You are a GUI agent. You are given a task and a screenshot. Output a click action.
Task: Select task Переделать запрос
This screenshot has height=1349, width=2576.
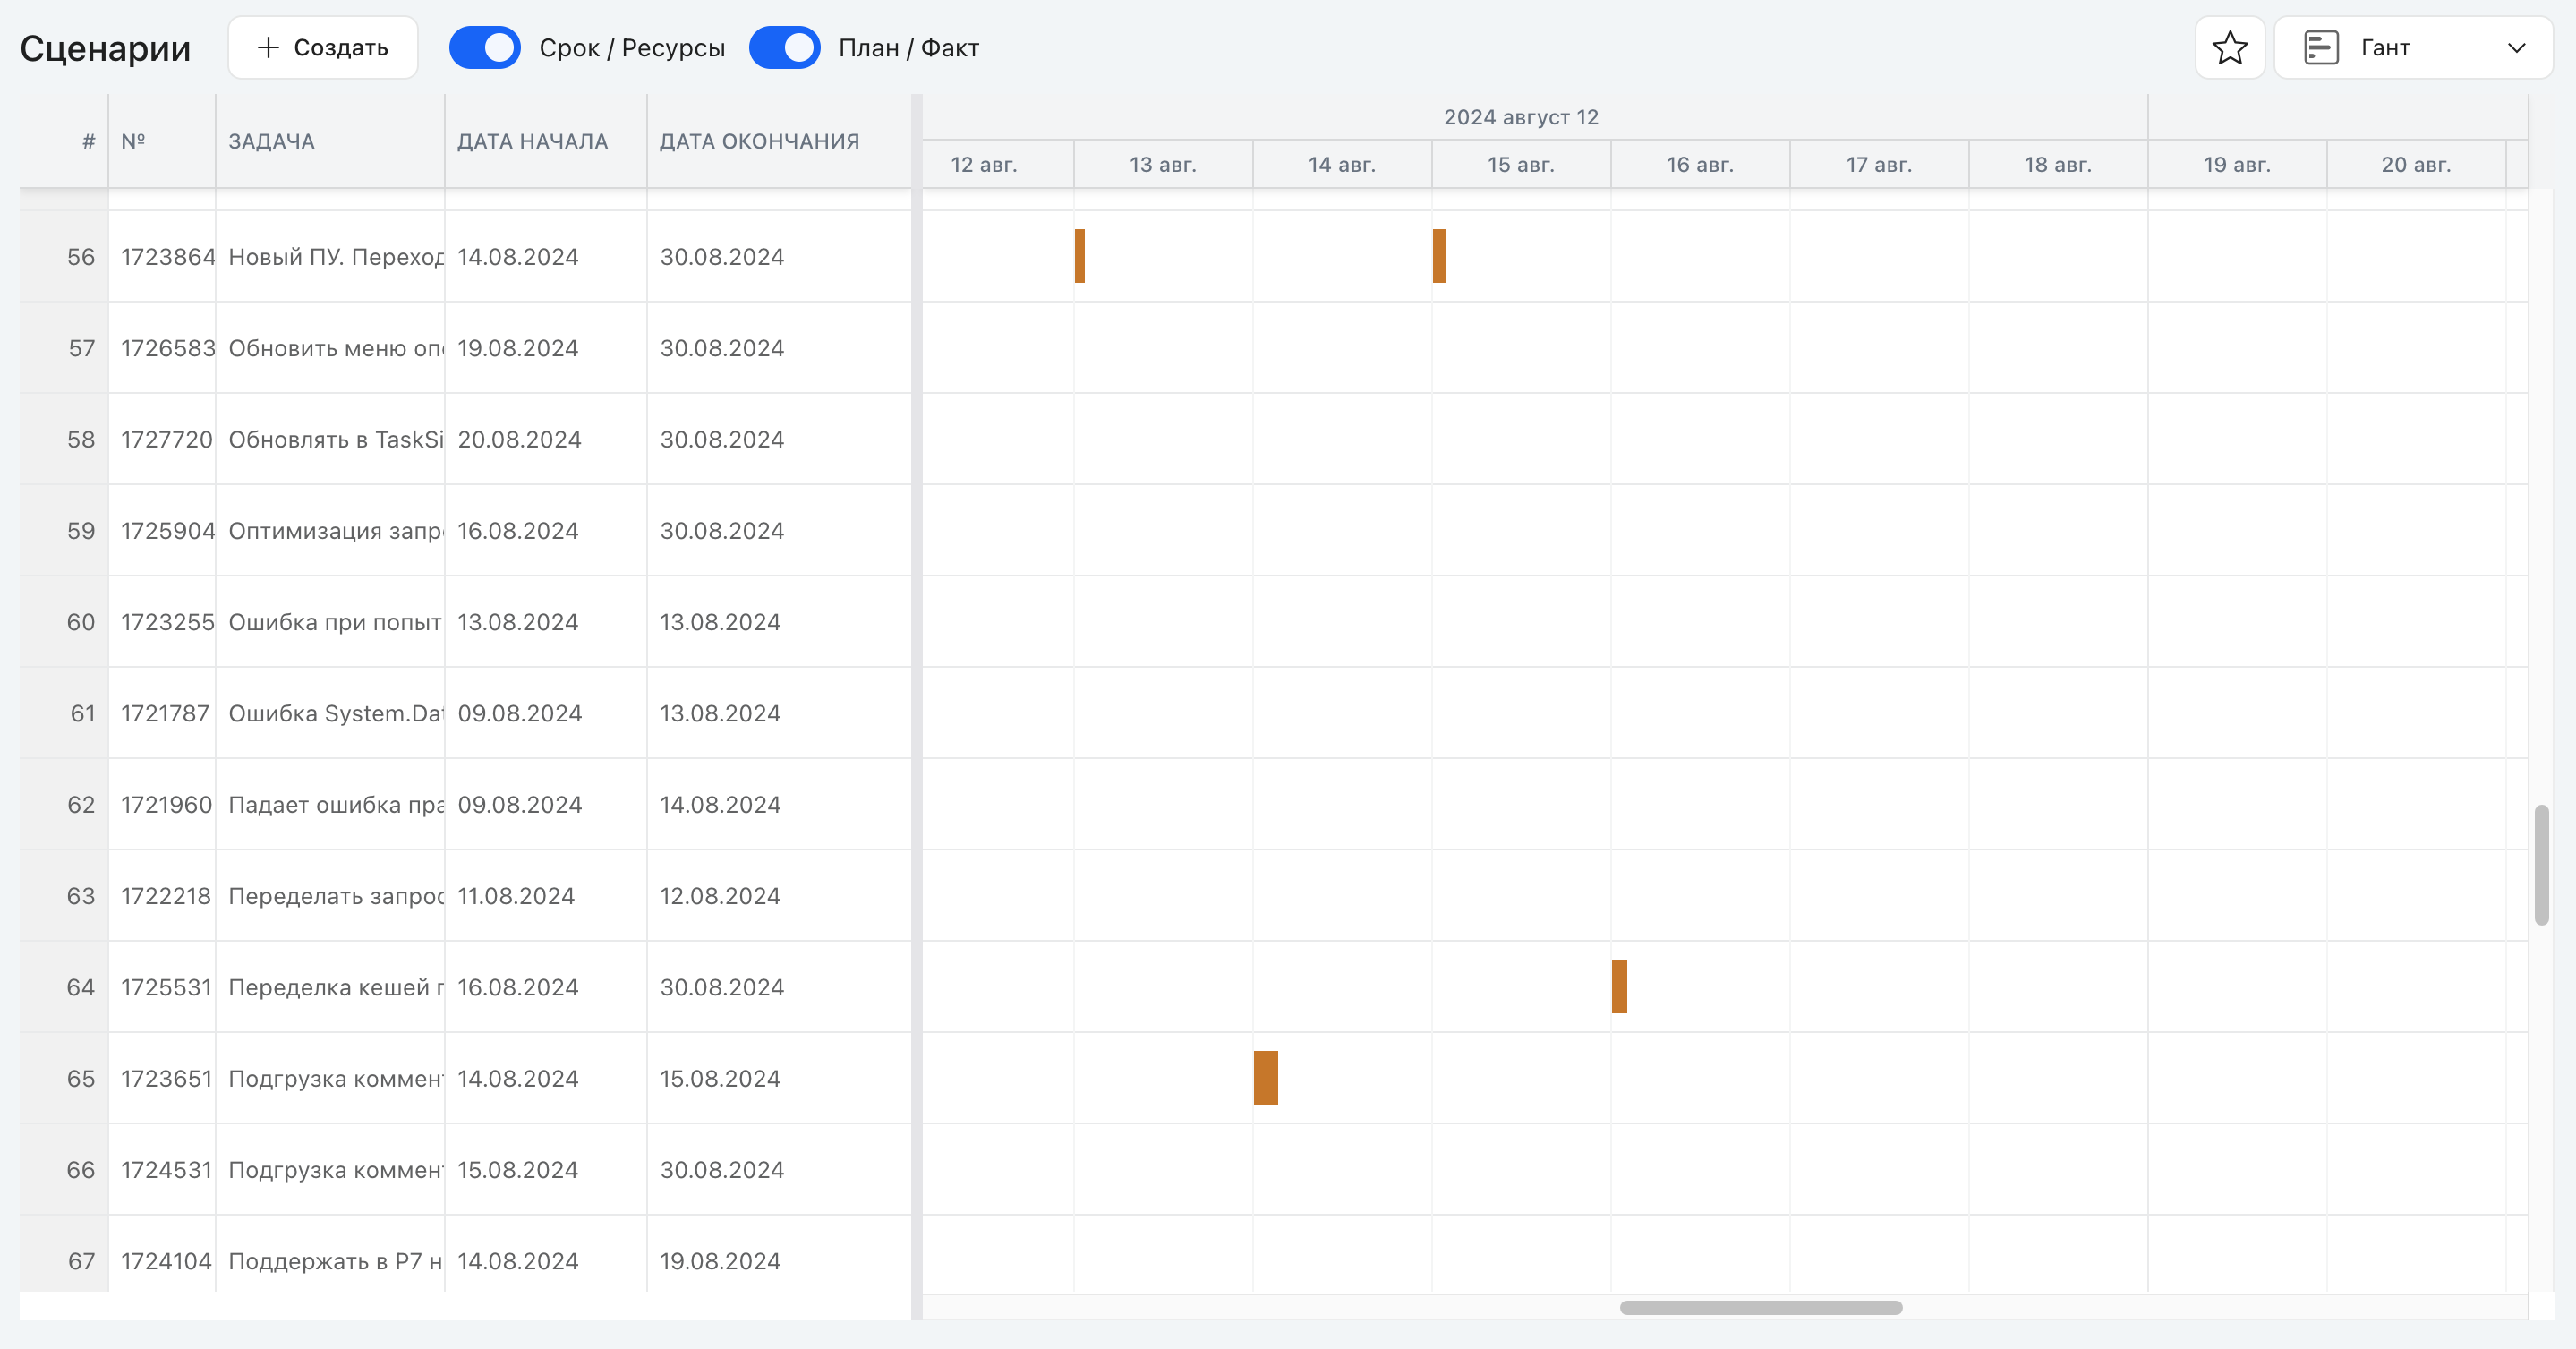[x=336, y=896]
